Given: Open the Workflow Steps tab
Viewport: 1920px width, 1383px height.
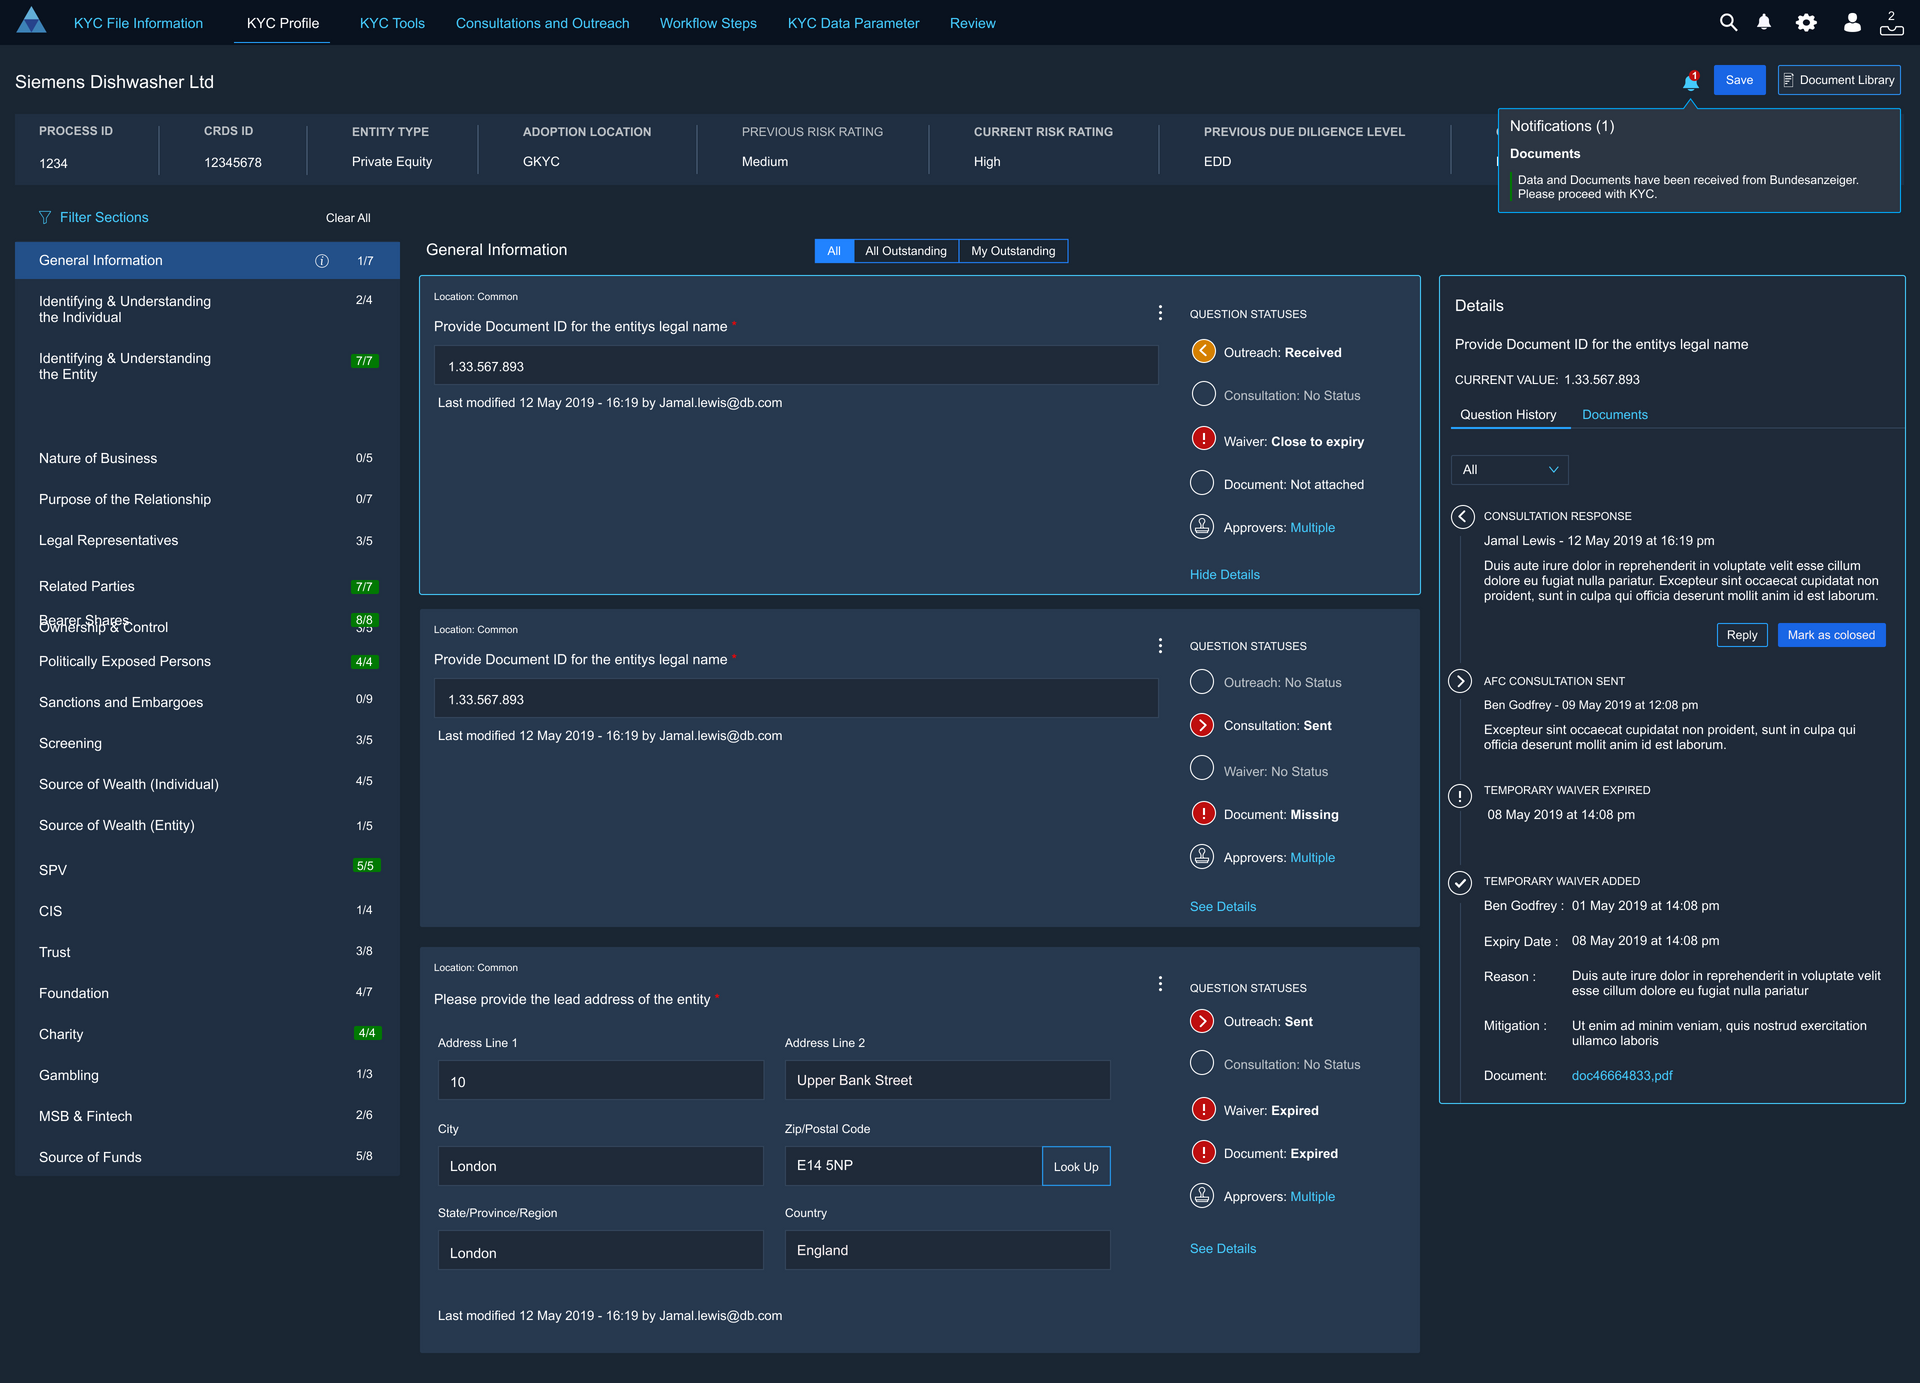Looking at the screenshot, I should [708, 23].
